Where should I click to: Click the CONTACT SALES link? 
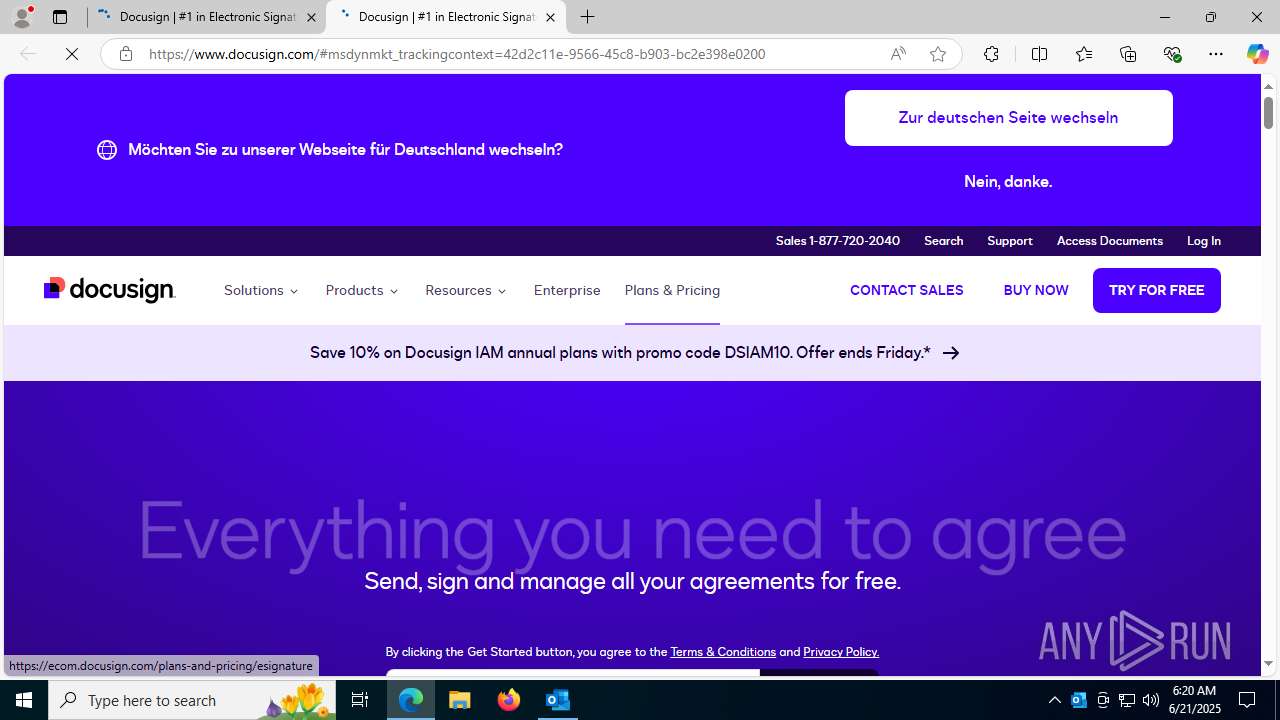906,290
